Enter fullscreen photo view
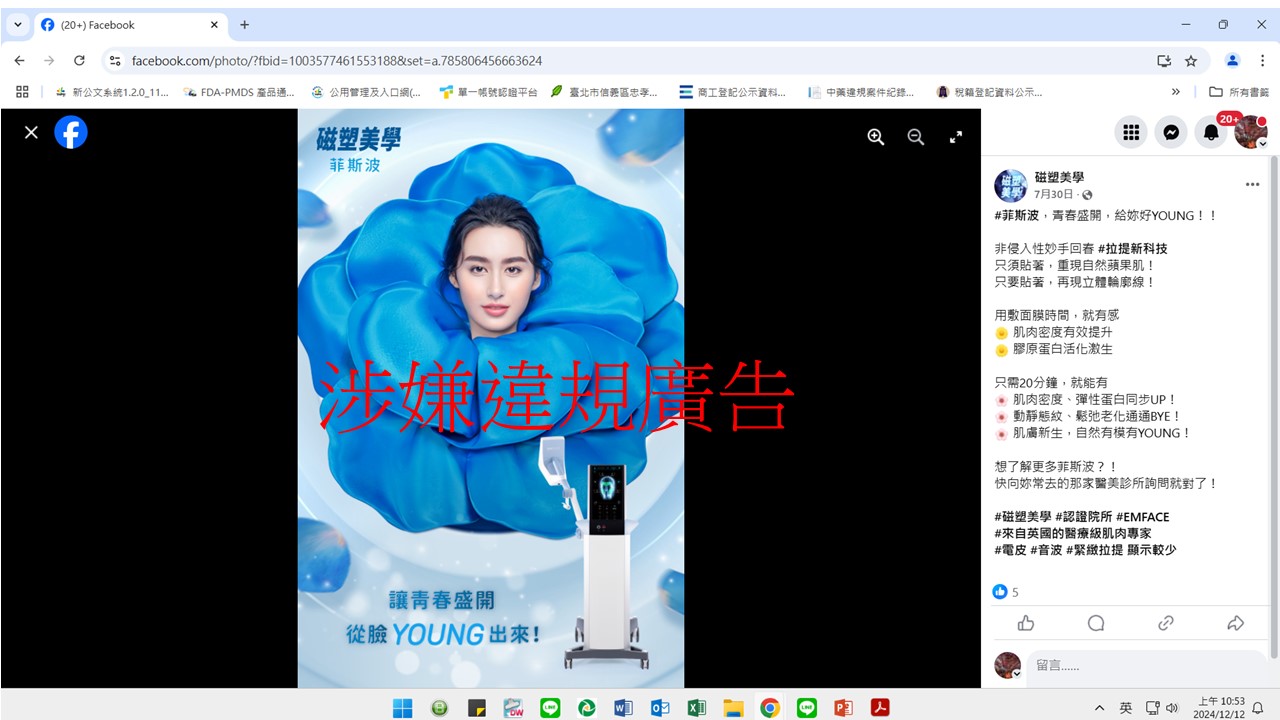The image size is (1280, 720). pos(956,137)
